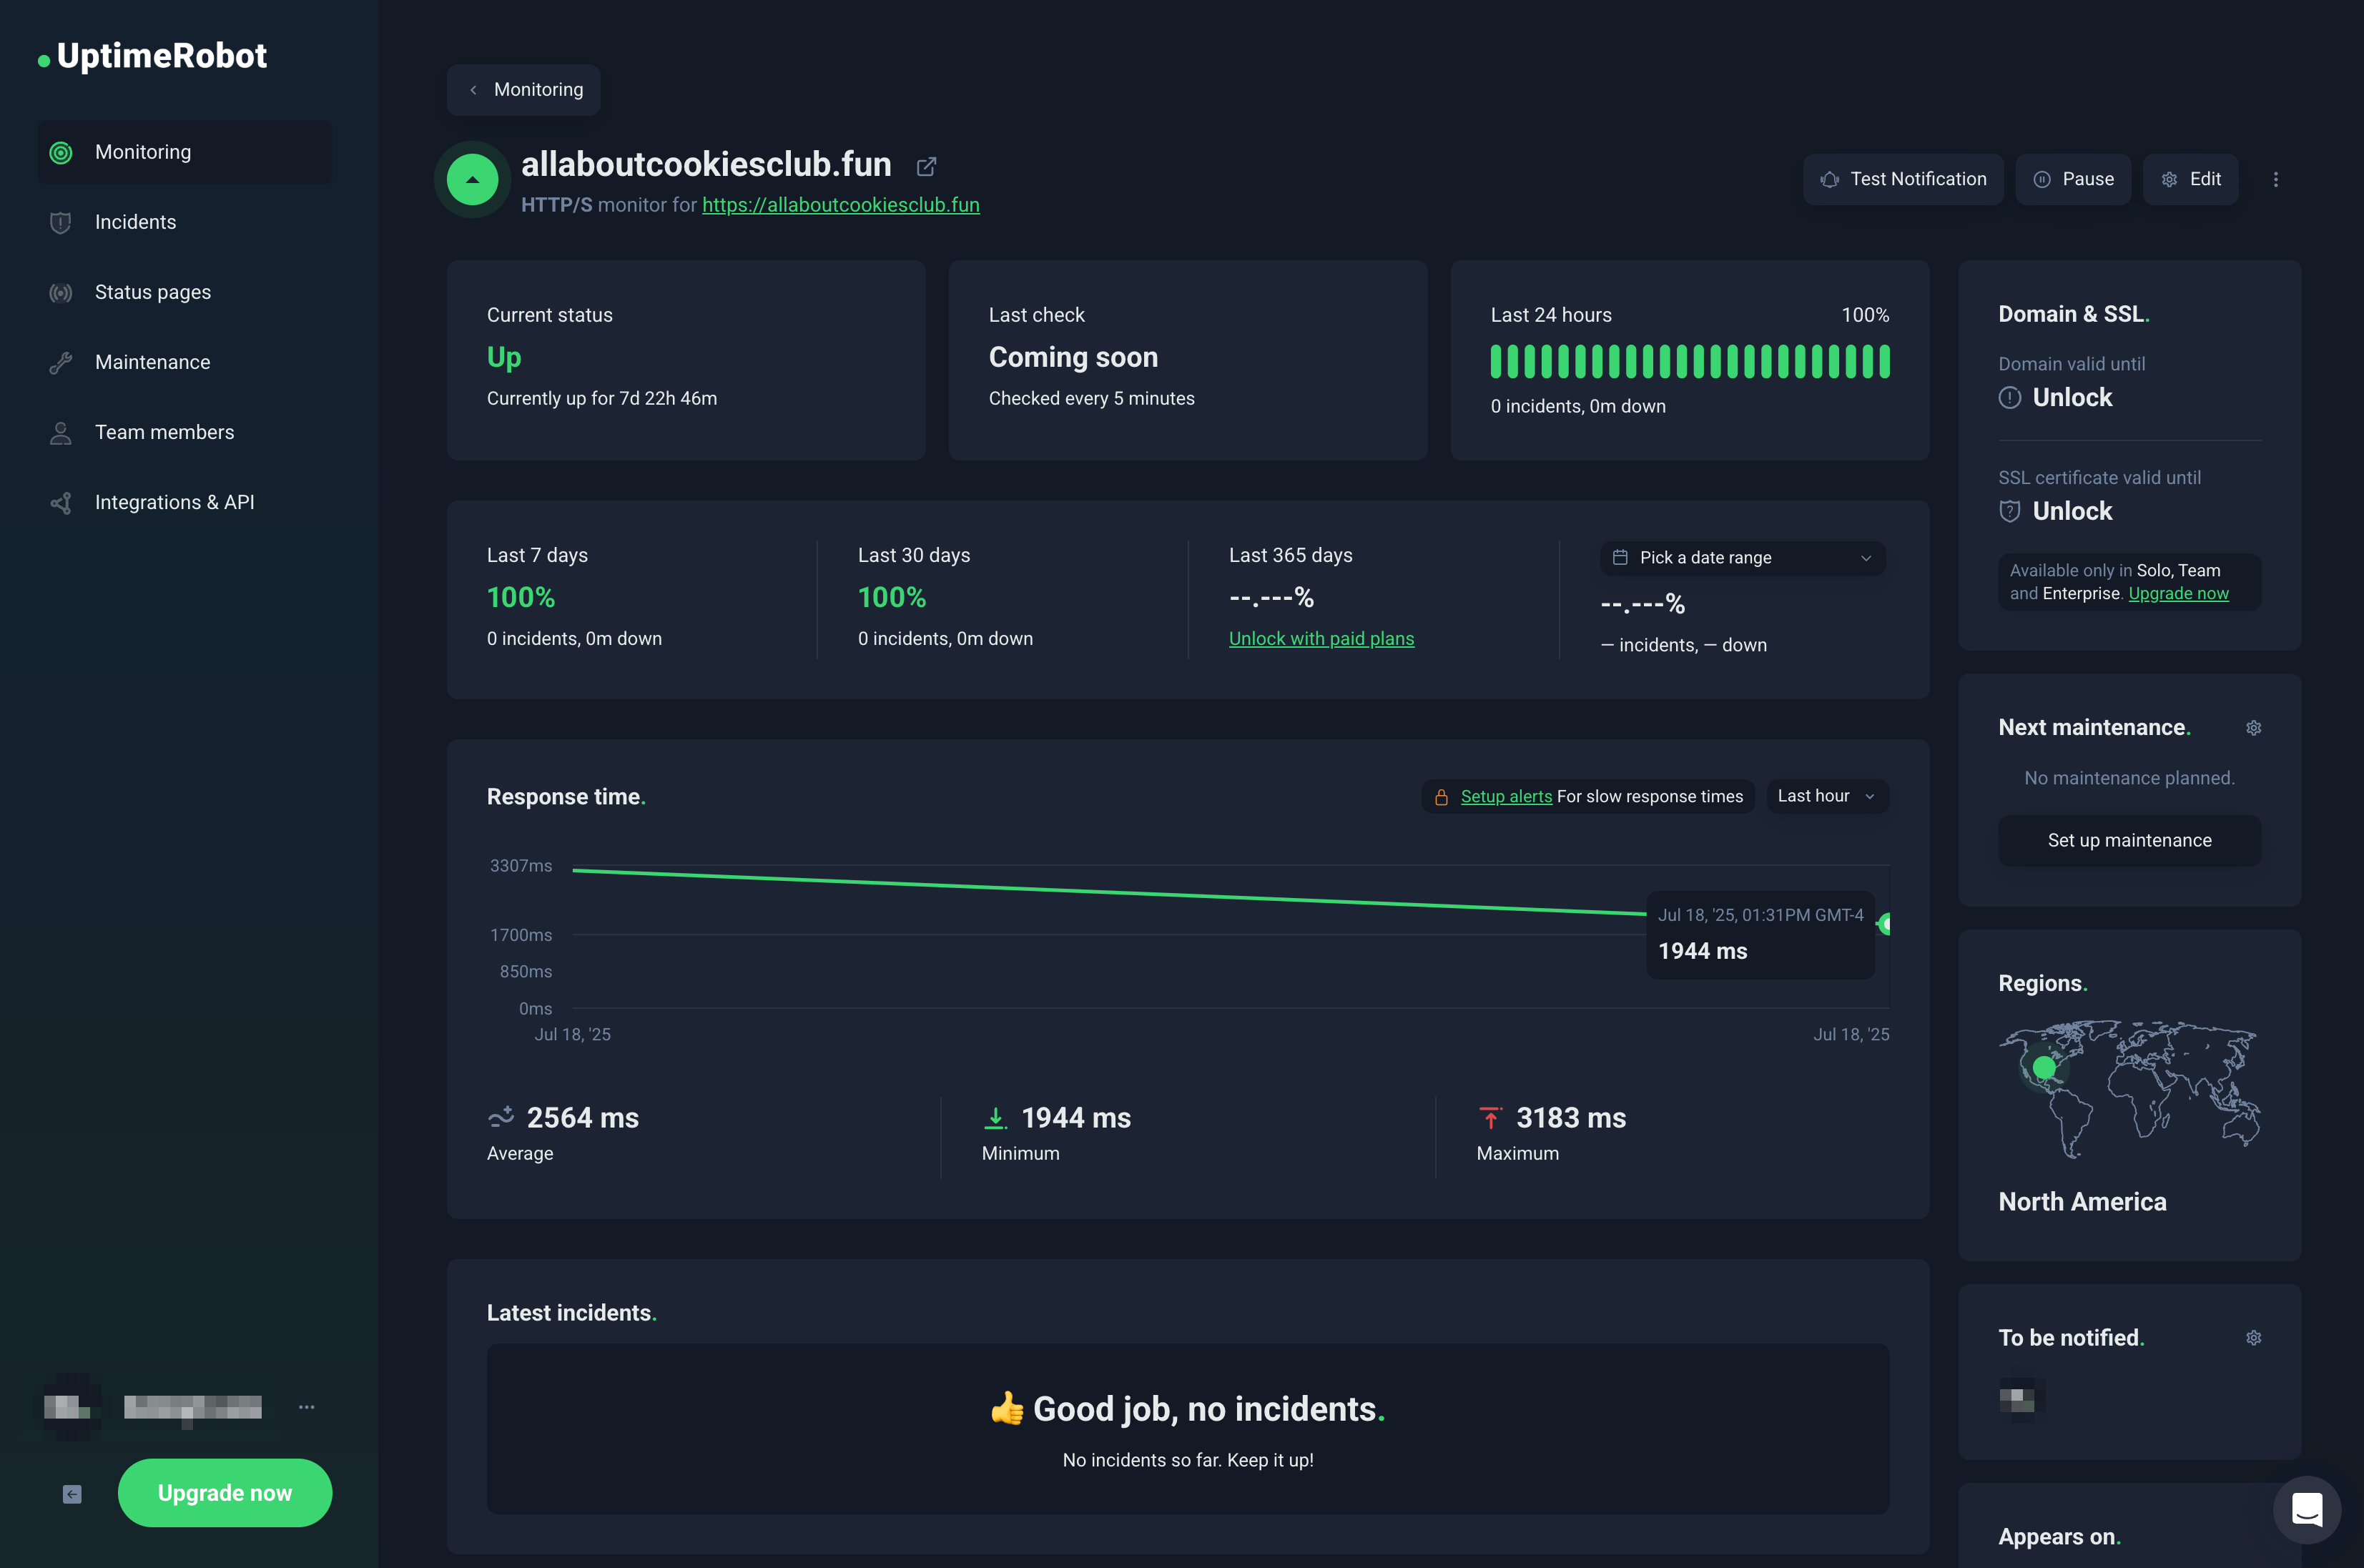Open the chat support bubble
This screenshot has width=2364, height=1568.
click(x=2306, y=1509)
